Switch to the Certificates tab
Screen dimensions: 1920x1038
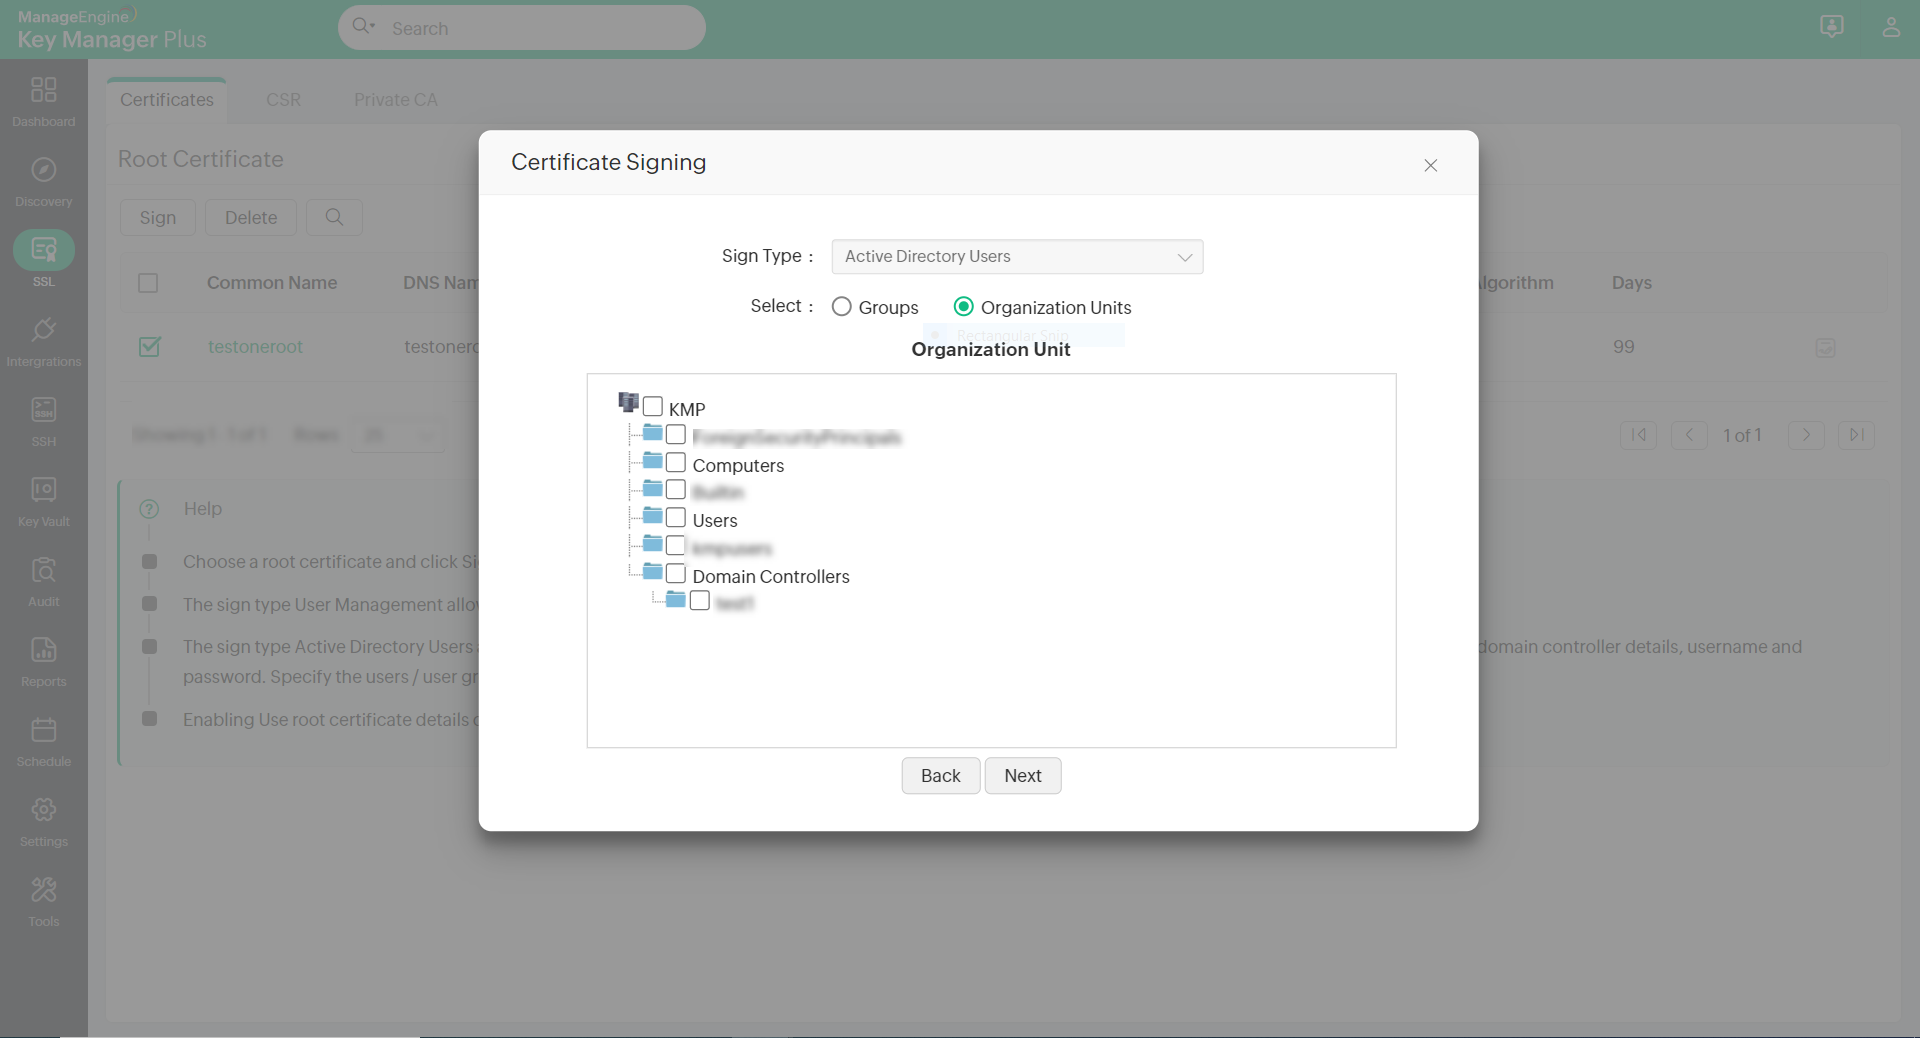click(167, 100)
